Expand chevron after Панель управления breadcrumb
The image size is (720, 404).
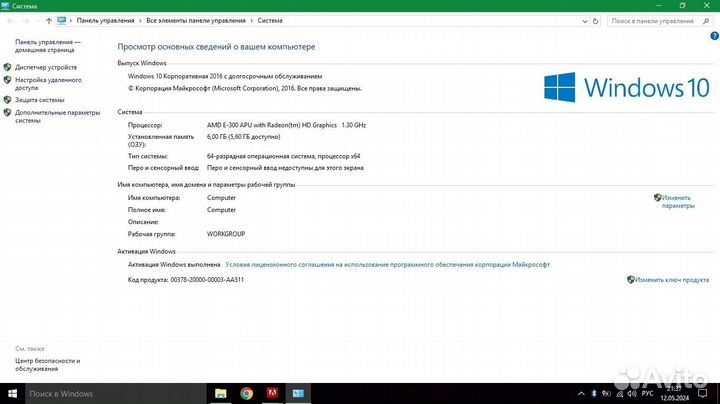point(141,21)
